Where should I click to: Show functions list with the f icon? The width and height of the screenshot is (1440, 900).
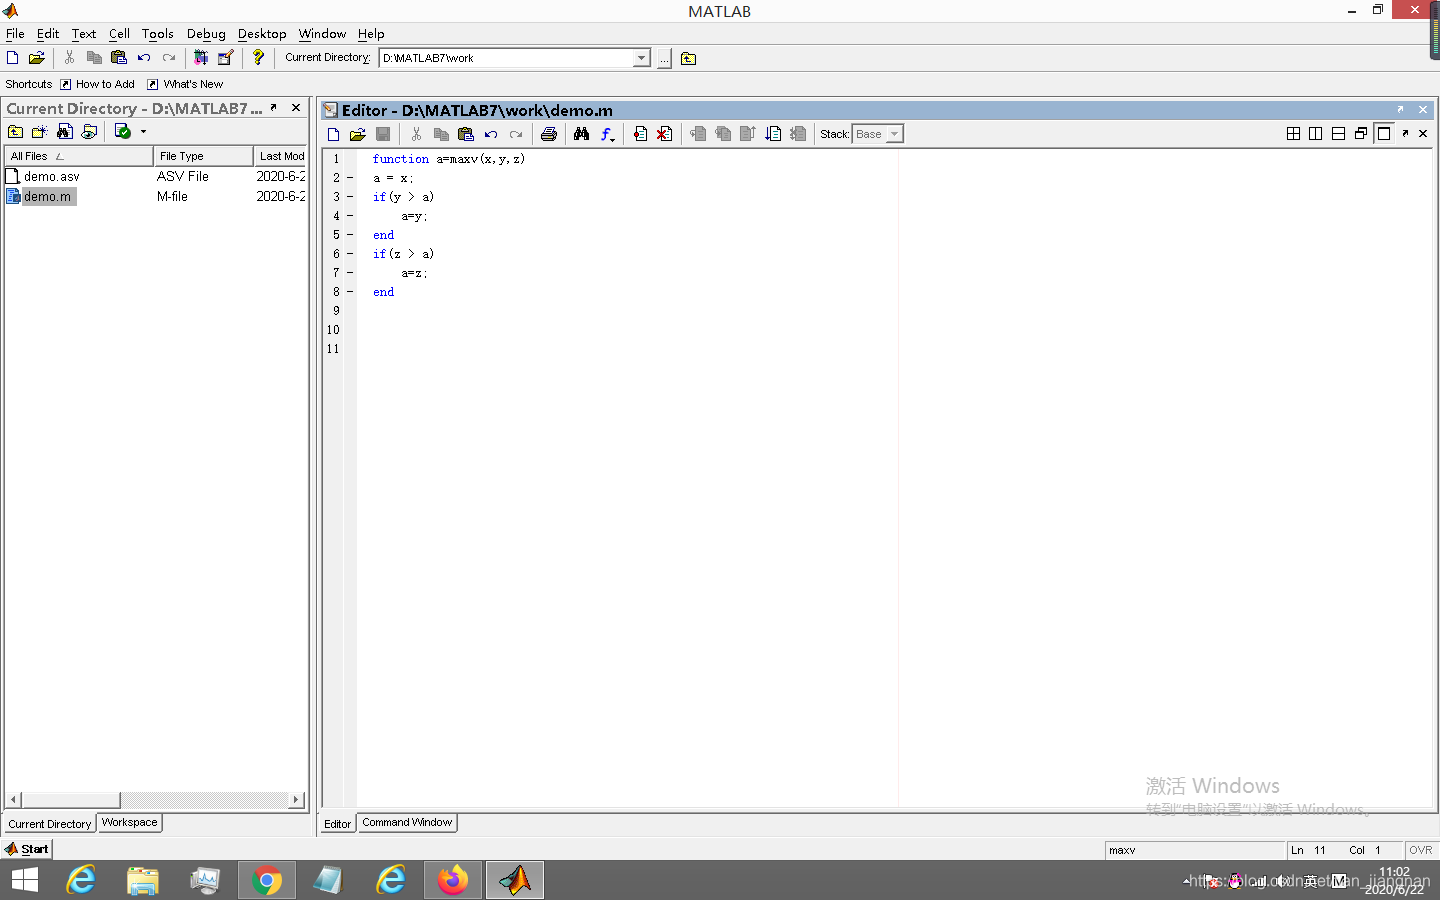click(607, 134)
